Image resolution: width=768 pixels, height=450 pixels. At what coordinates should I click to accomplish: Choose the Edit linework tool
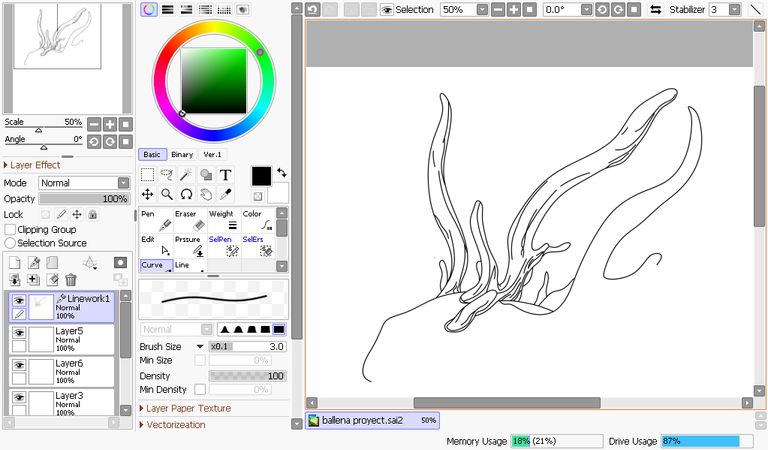tap(156, 246)
